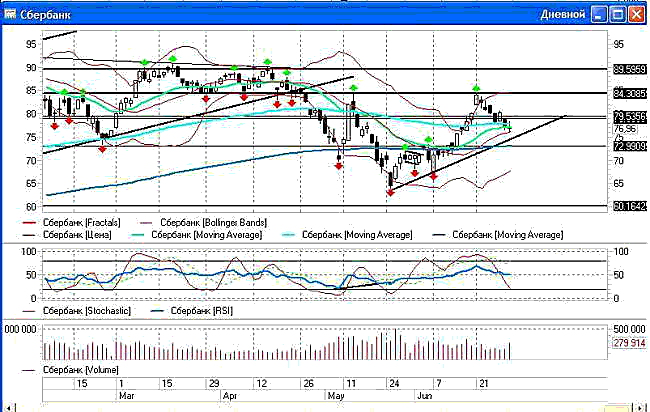Click the scroll left arrow at bottom

tap(9, 408)
